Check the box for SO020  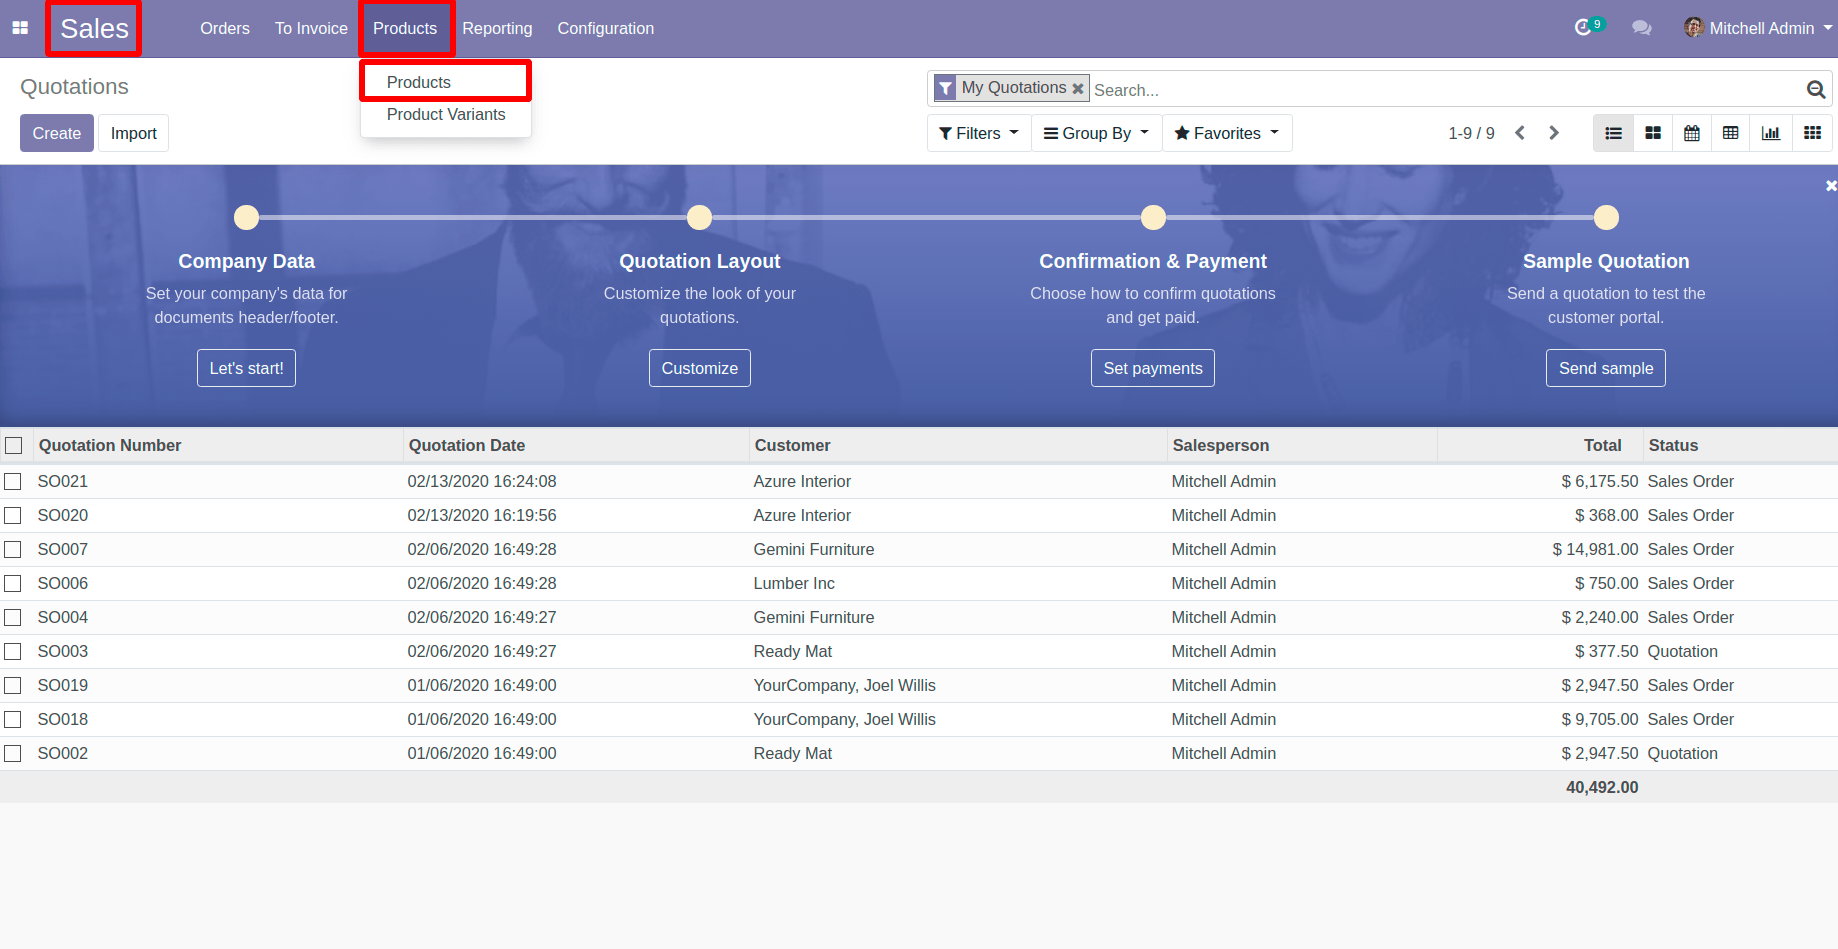point(13,515)
